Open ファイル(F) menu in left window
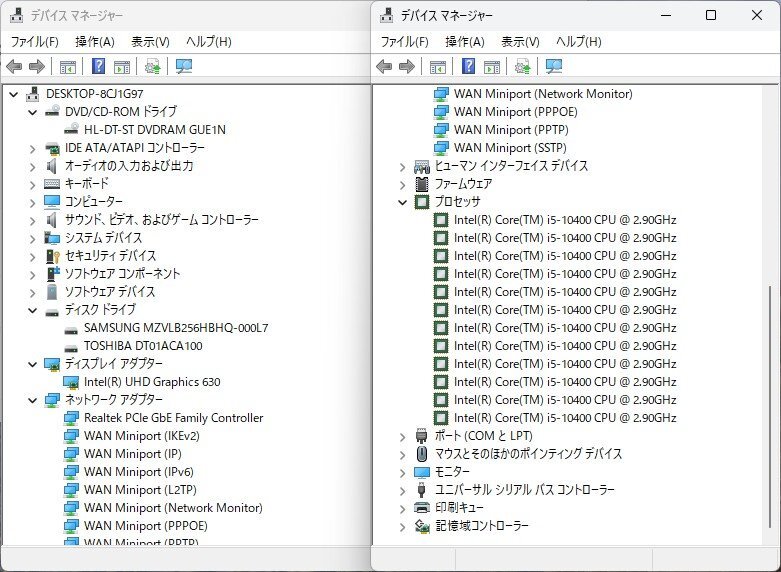This screenshot has height=572, width=781. pos(34,42)
